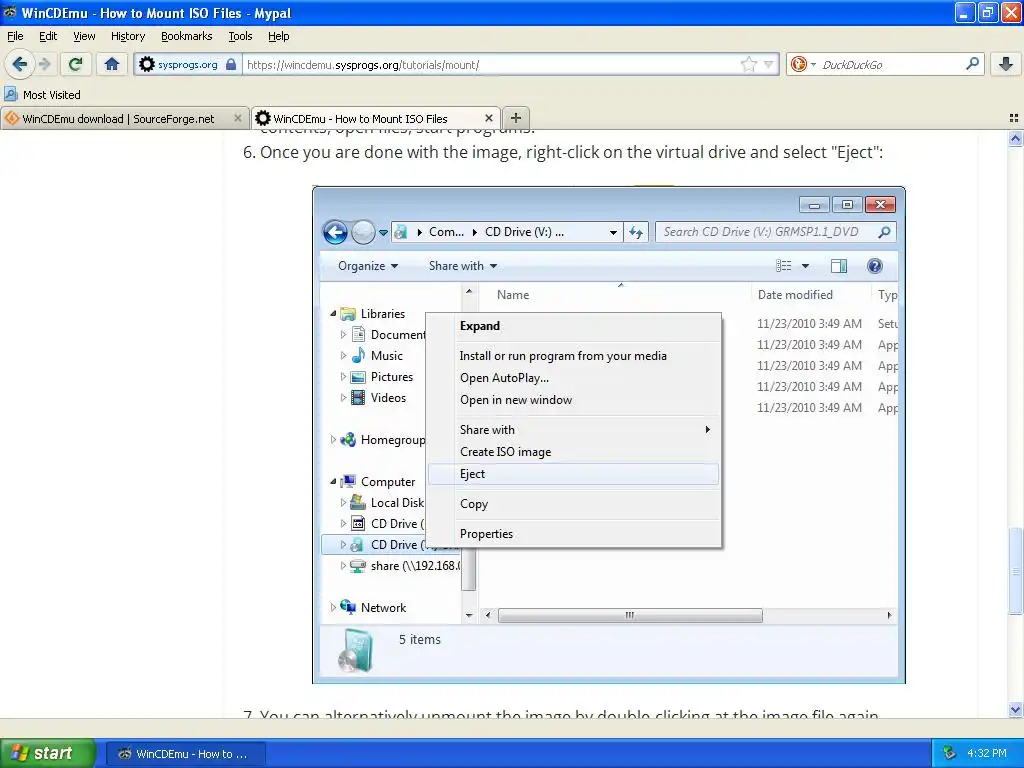The width and height of the screenshot is (1024, 768).
Task: Click the Name column header in the picture
Action: pos(513,295)
